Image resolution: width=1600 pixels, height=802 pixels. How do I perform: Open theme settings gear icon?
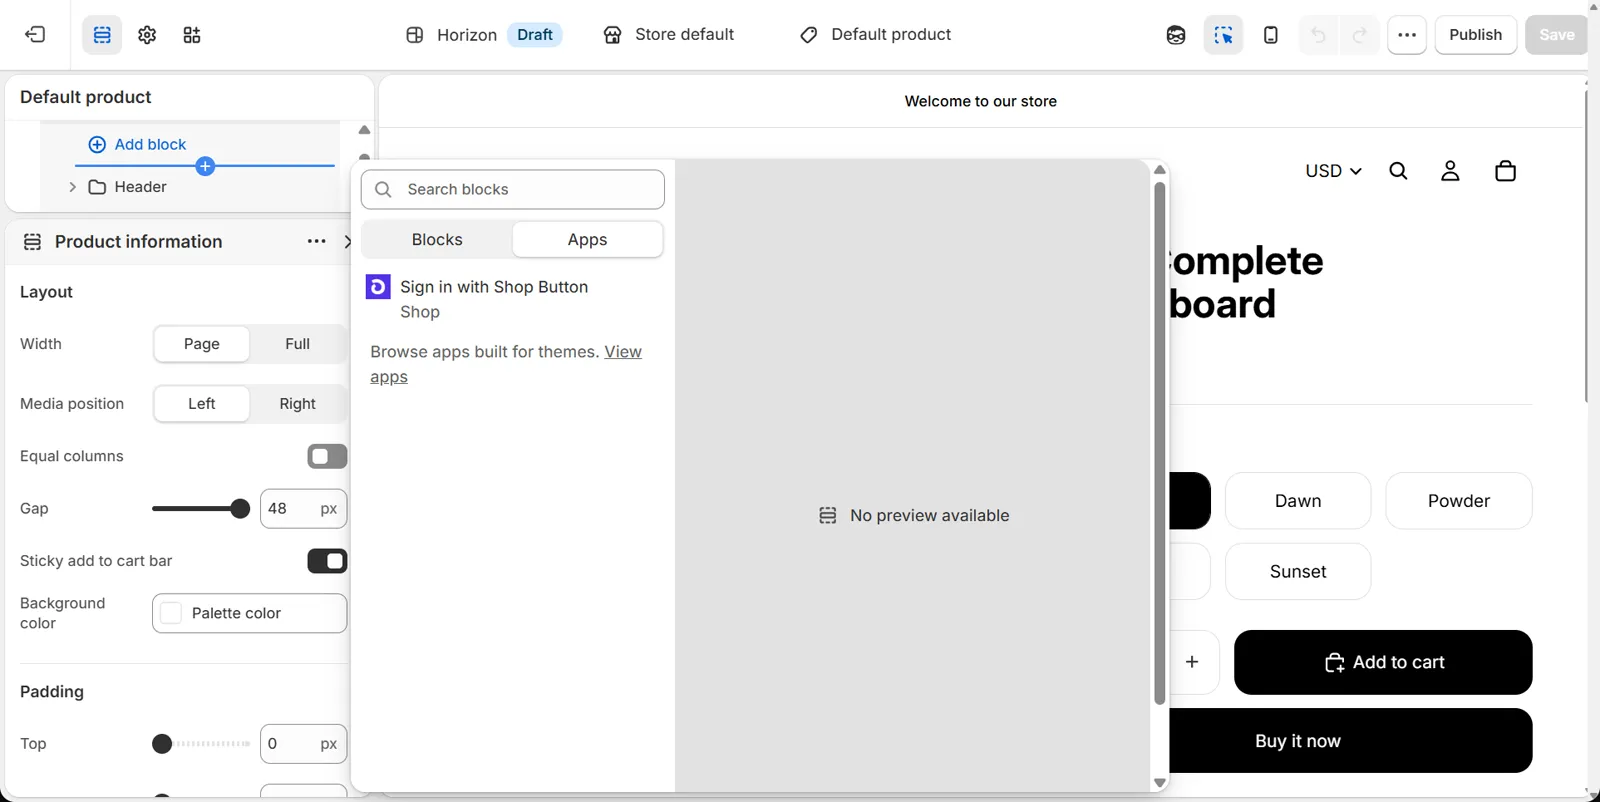[147, 35]
